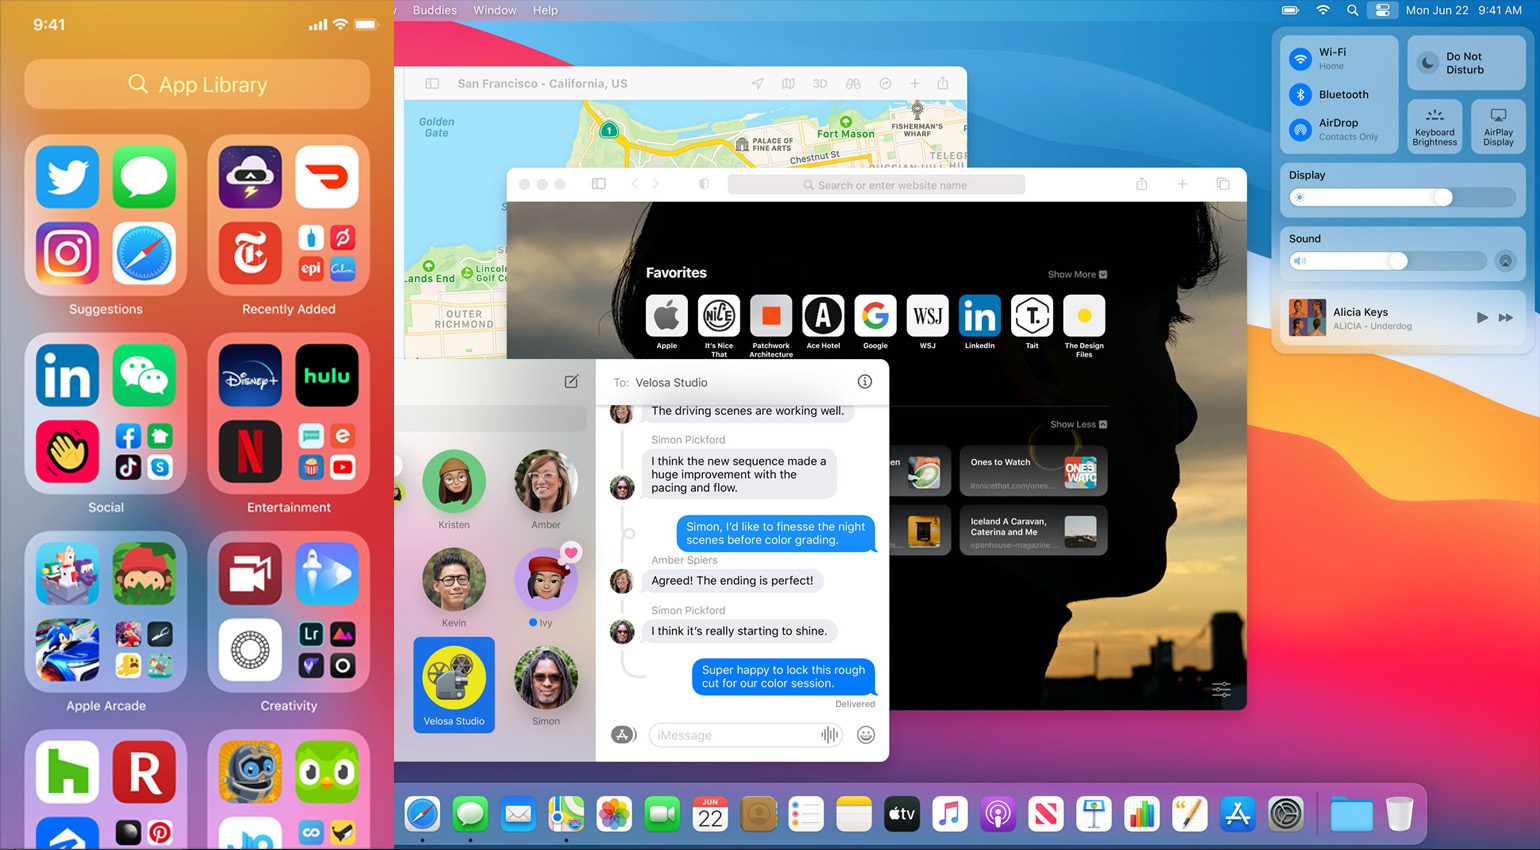1540x850 pixels.
Task: Click the compose new message icon
Action: [571, 381]
